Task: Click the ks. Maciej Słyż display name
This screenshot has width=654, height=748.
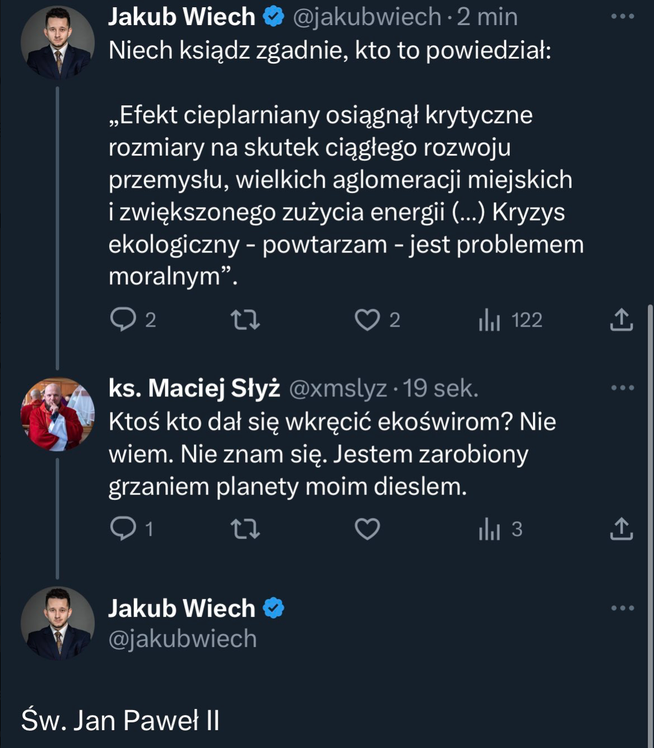Action: [194, 388]
